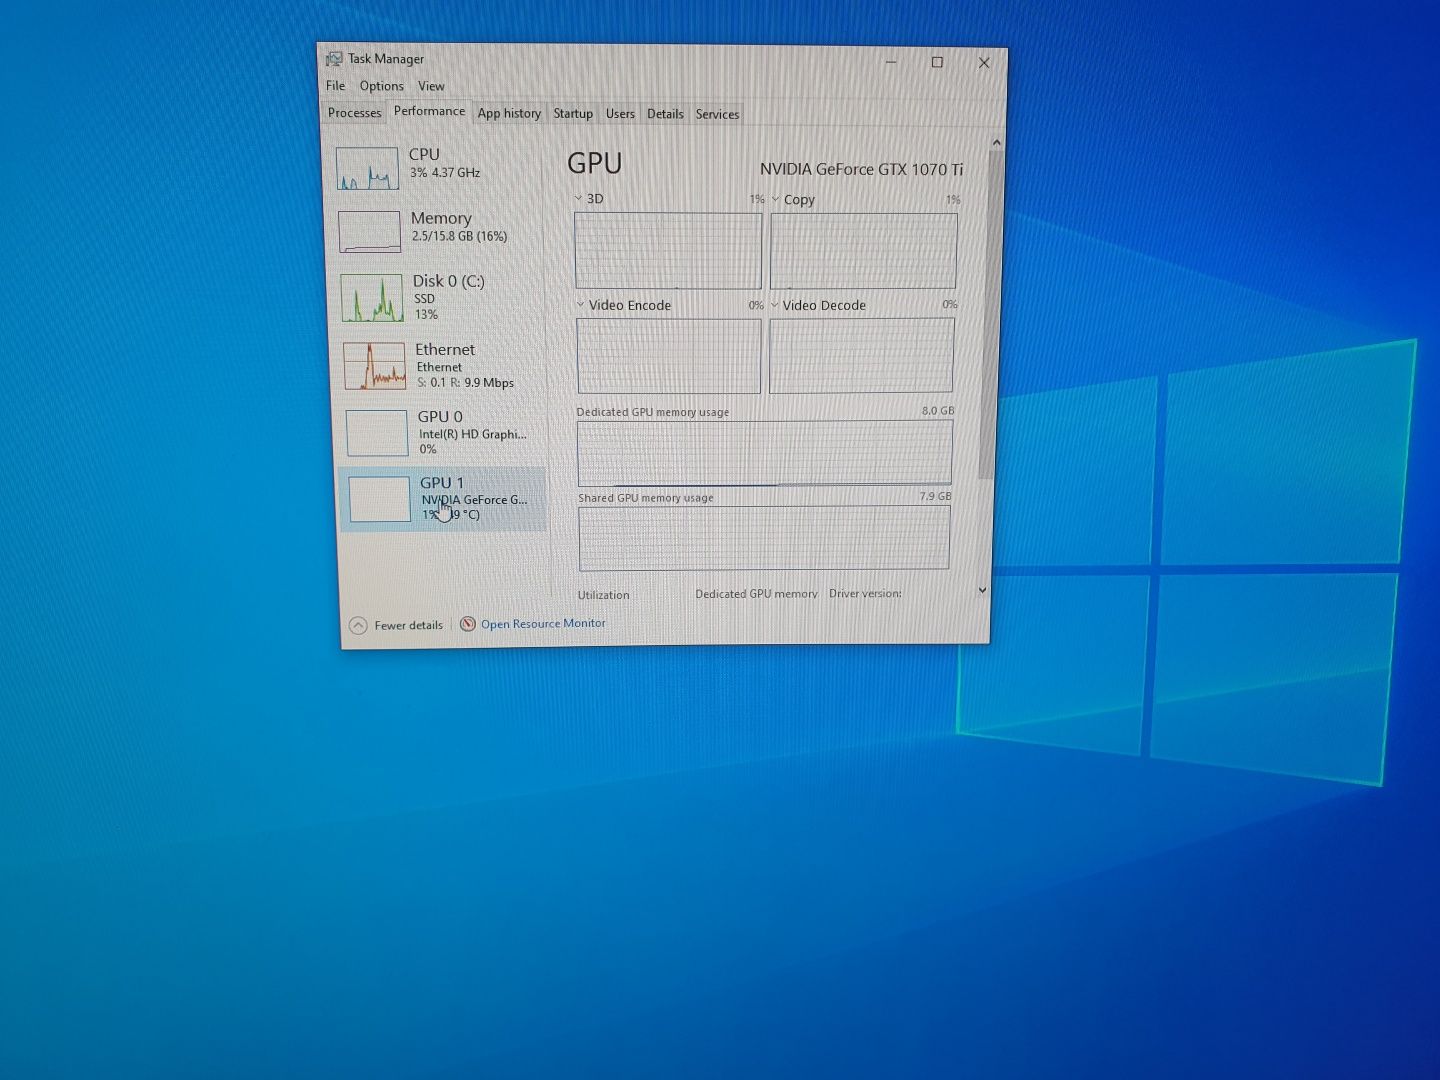
Task: Click the Fewer details chevron icon
Action: pos(358,626)
